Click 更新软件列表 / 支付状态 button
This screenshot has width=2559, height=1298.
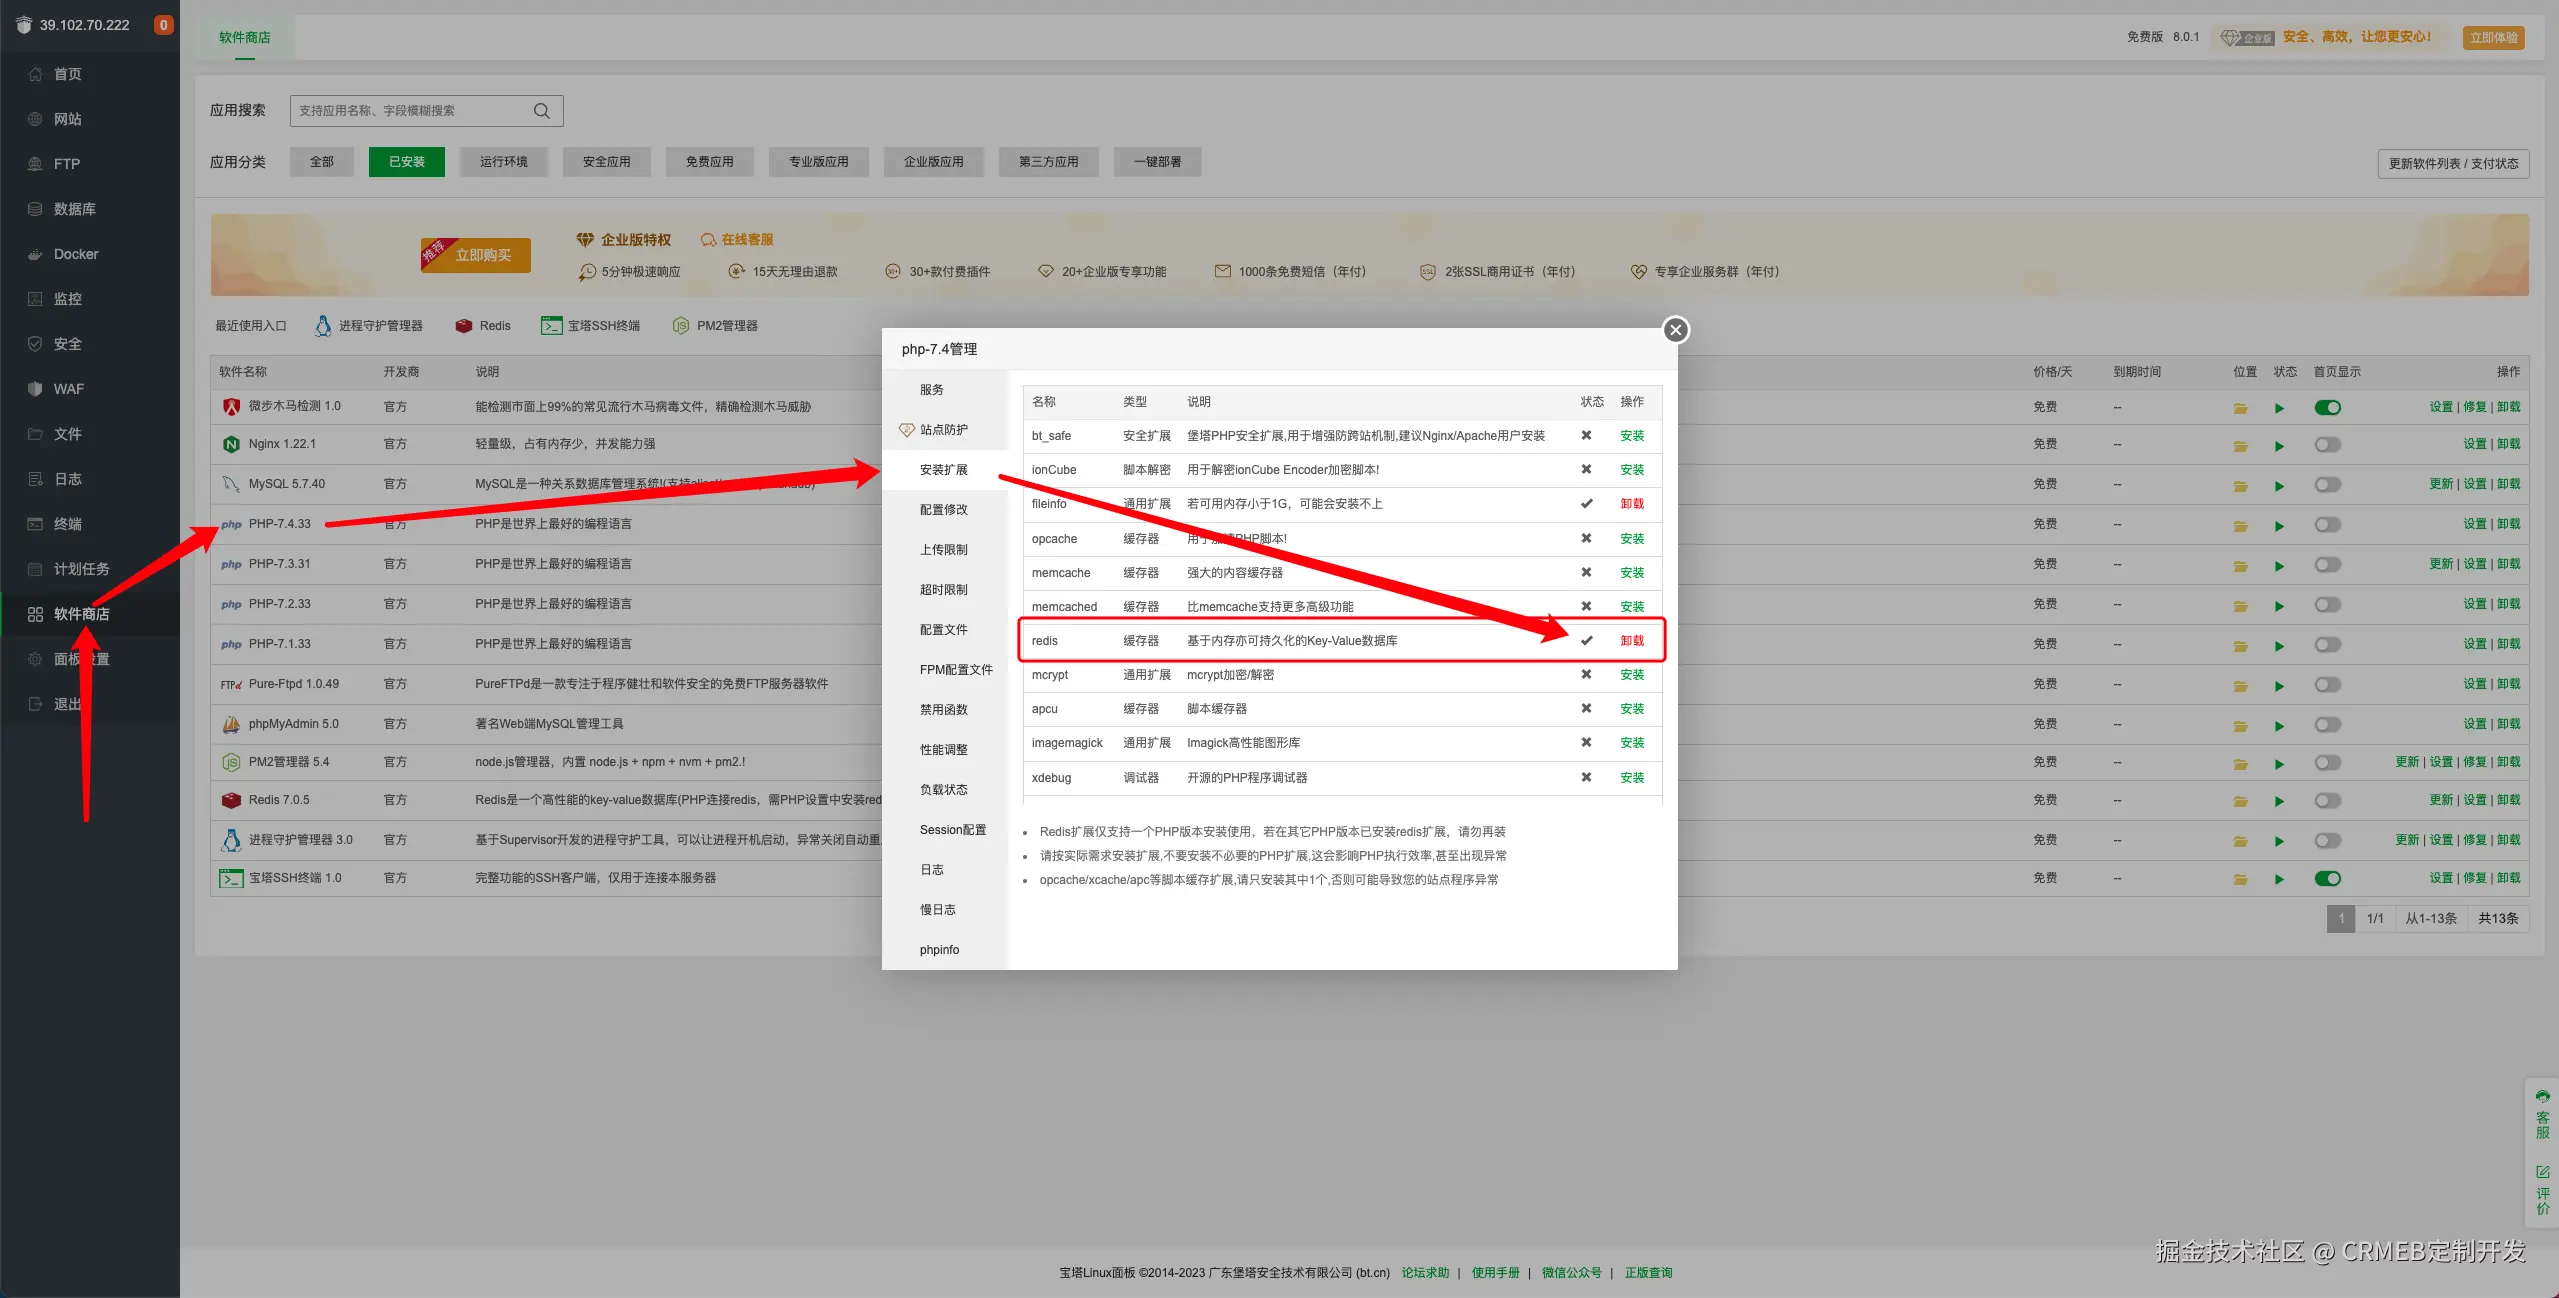click(x=2452, y=164)
